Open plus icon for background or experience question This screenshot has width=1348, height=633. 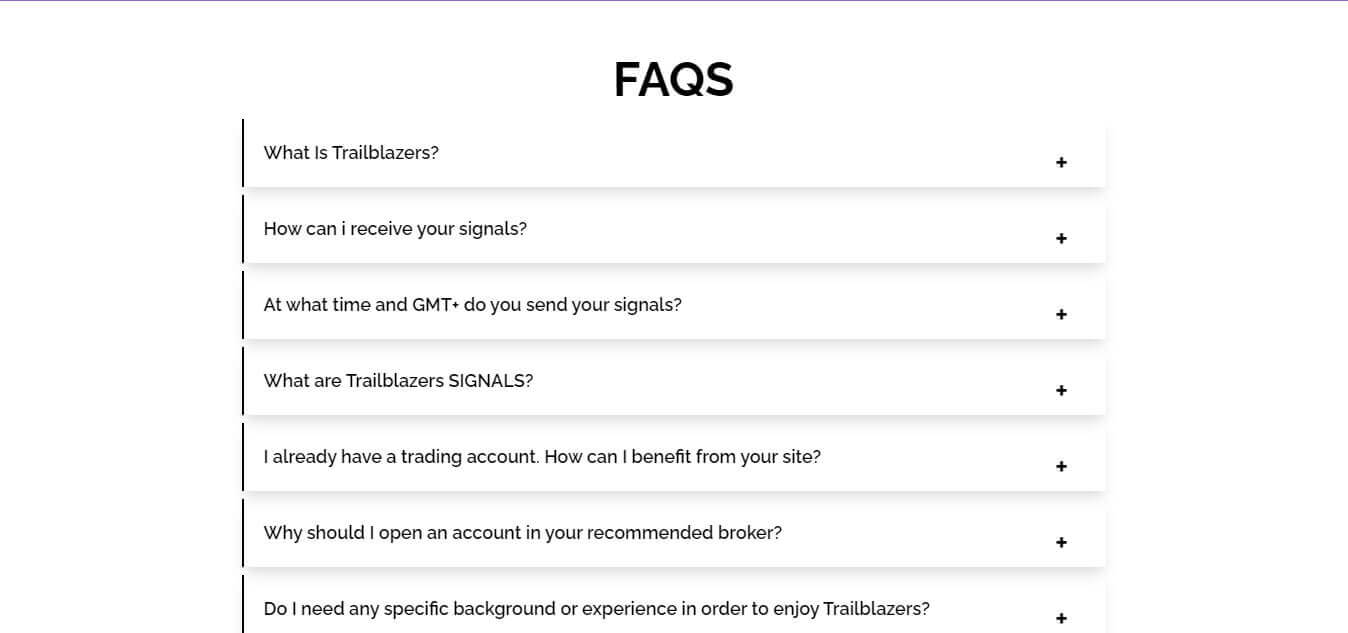click(x=1061, y=618)
